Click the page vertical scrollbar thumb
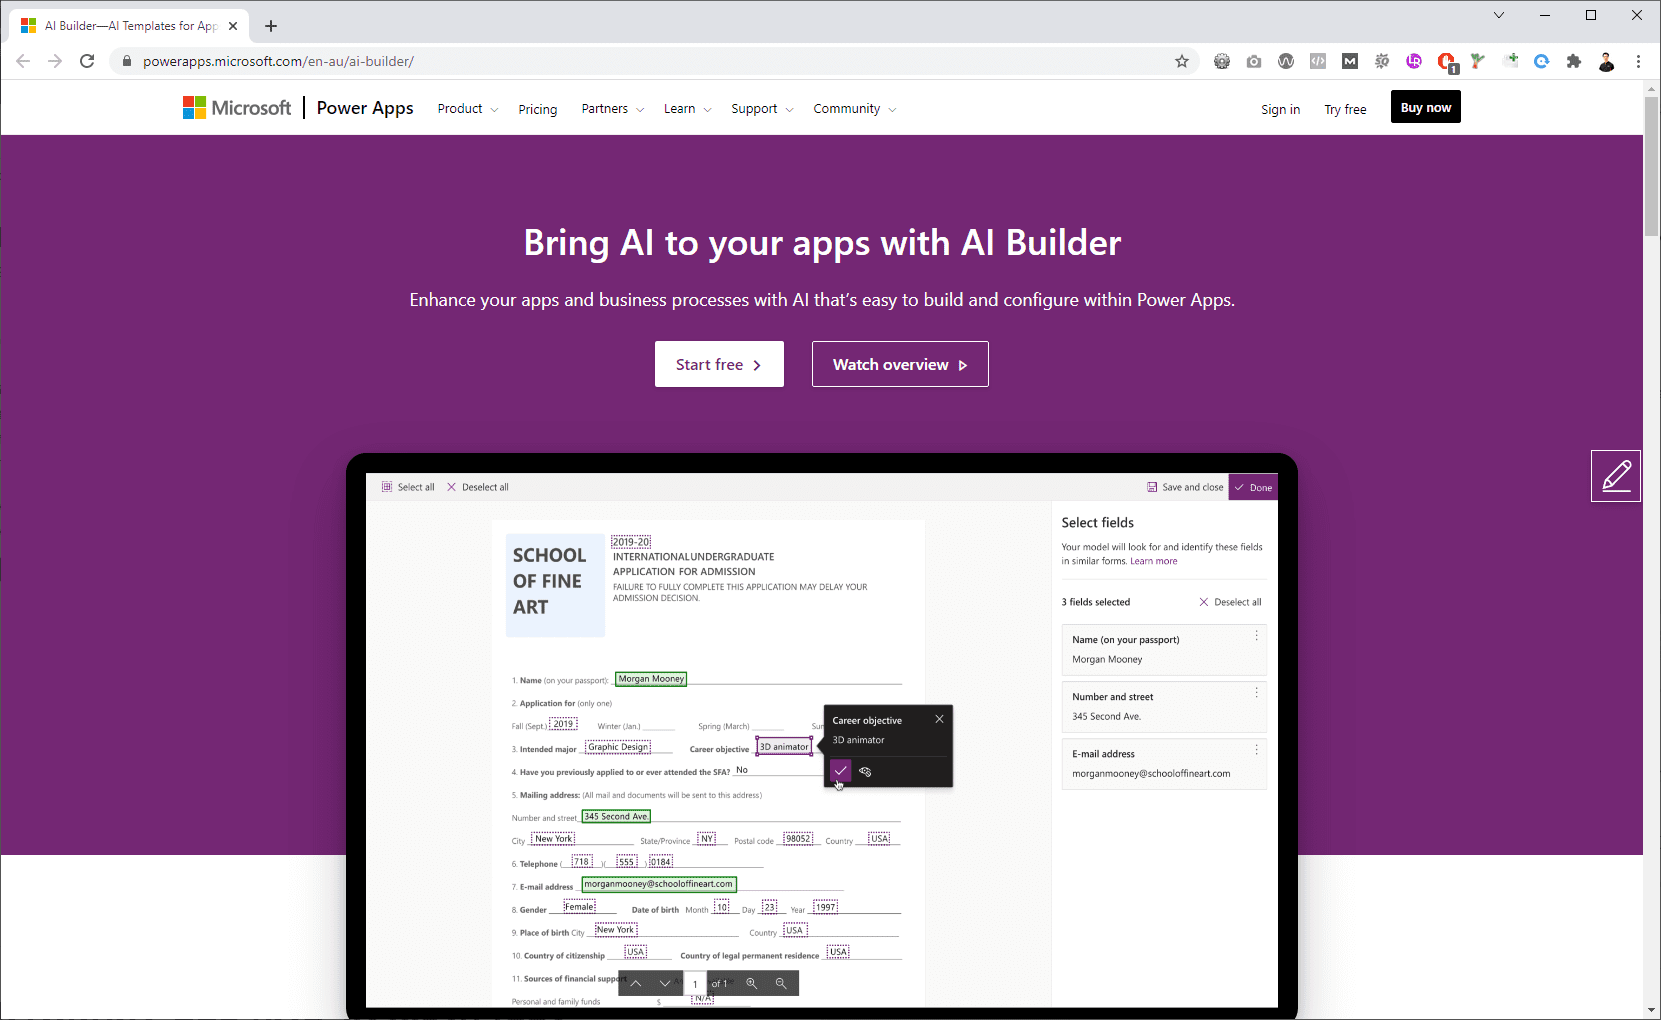 (x=1651, y=167)
